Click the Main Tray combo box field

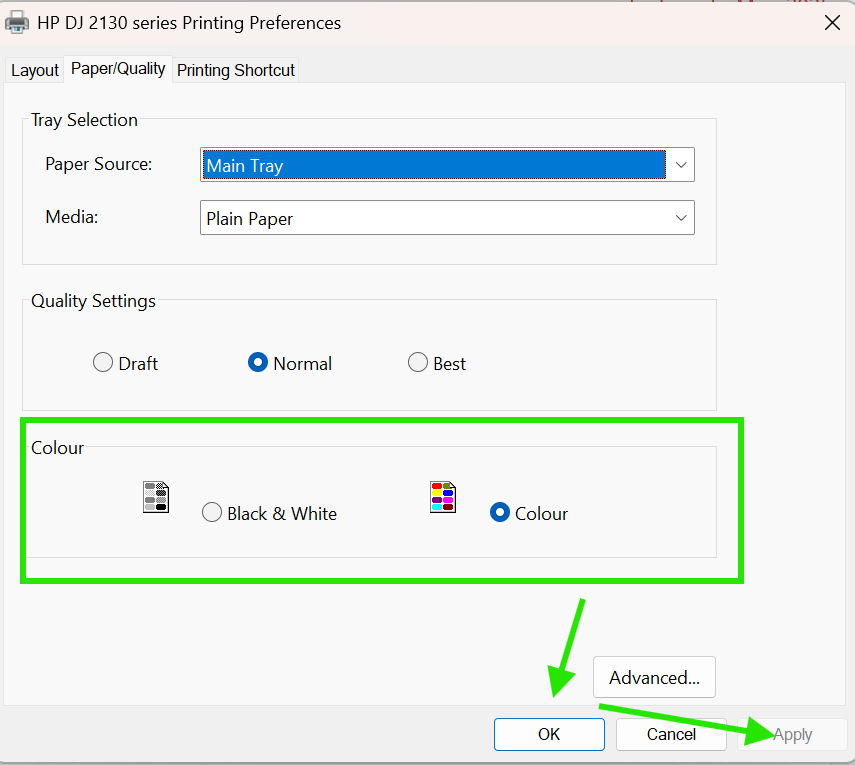(x=447, y=165)
